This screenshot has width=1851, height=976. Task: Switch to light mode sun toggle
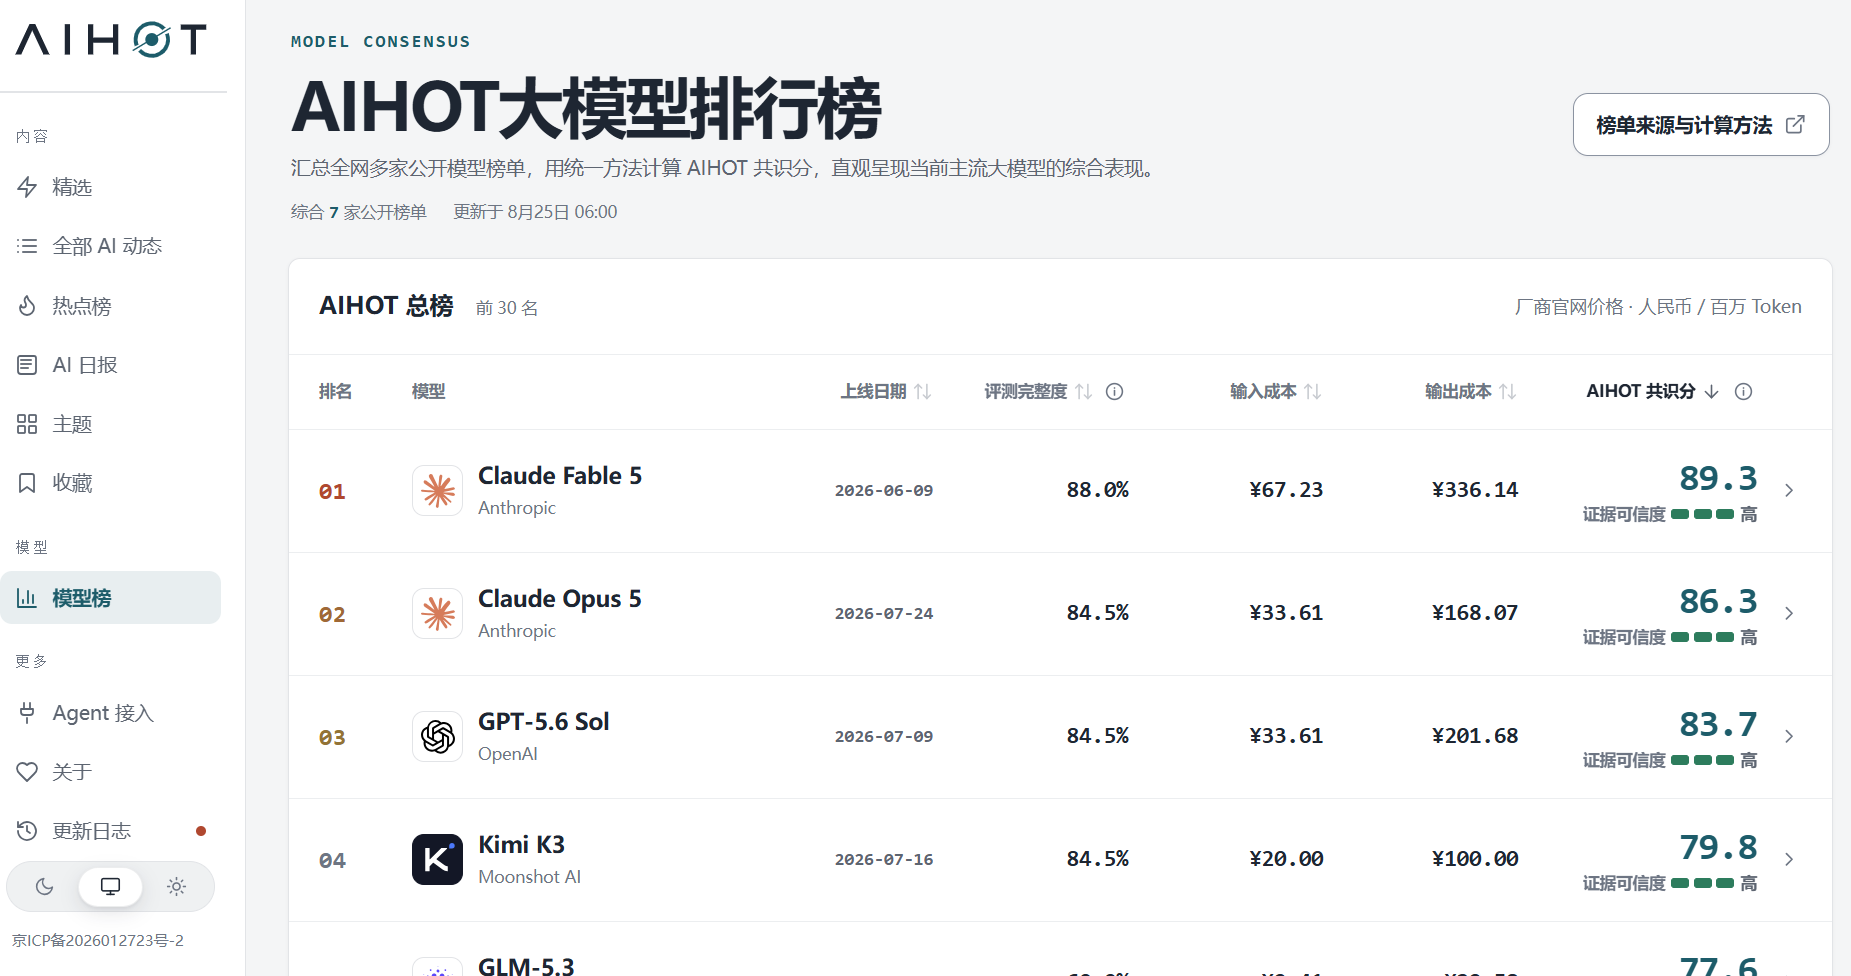coord(176,887)
